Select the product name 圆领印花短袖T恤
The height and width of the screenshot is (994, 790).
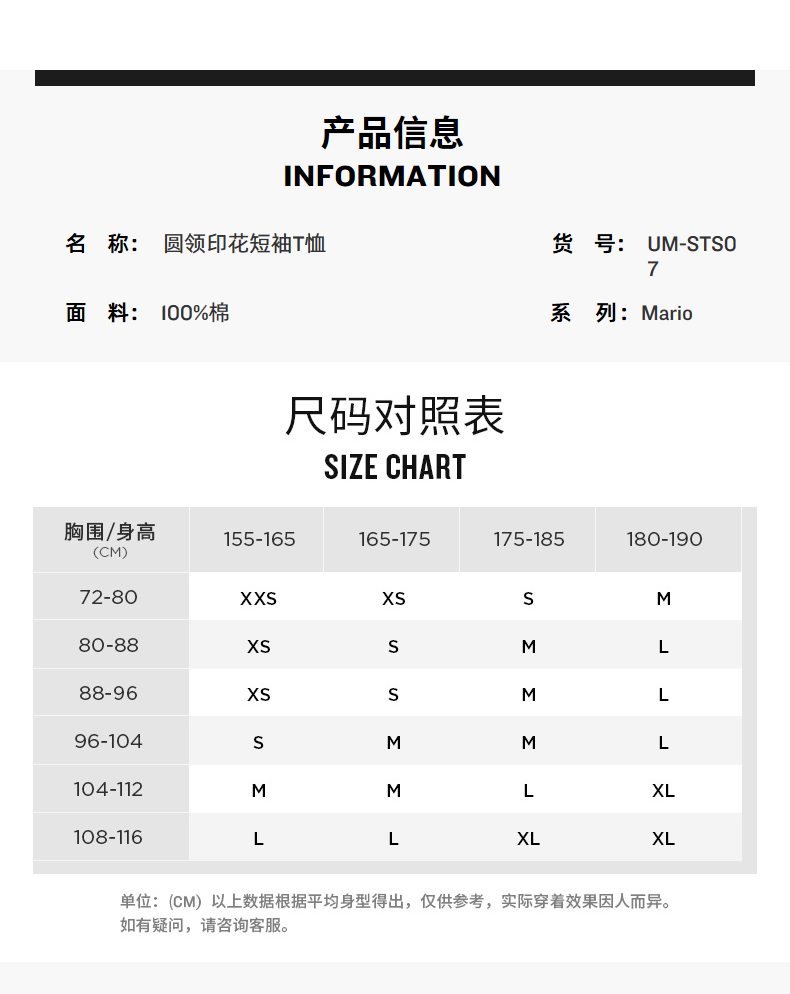point(245,244)
